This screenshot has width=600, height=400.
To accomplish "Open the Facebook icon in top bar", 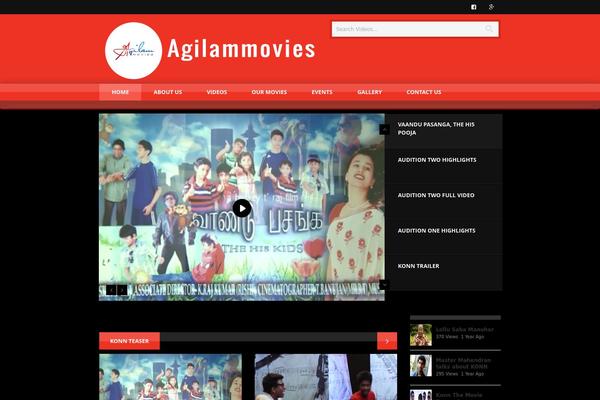I will (x=474, y=7).
